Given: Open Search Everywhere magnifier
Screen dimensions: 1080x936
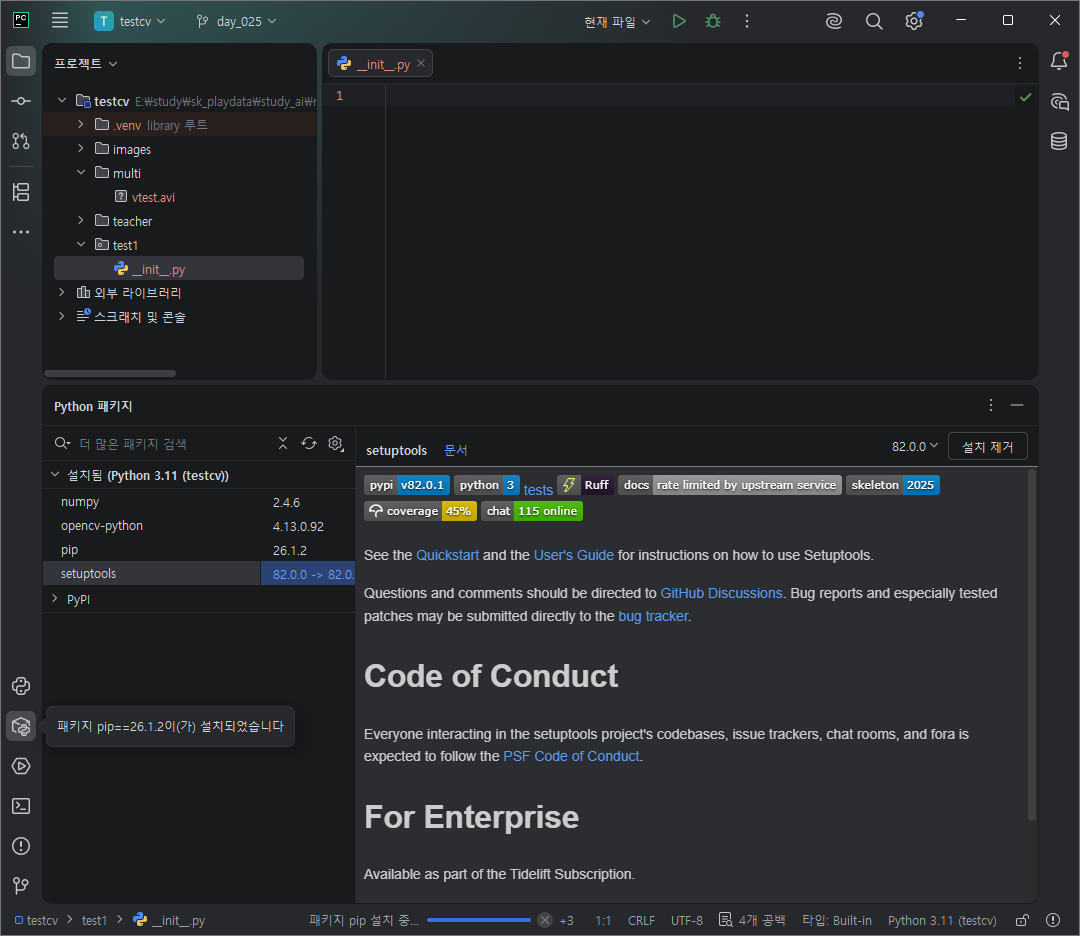Looking at the screenshot, I should click(873, 21).
